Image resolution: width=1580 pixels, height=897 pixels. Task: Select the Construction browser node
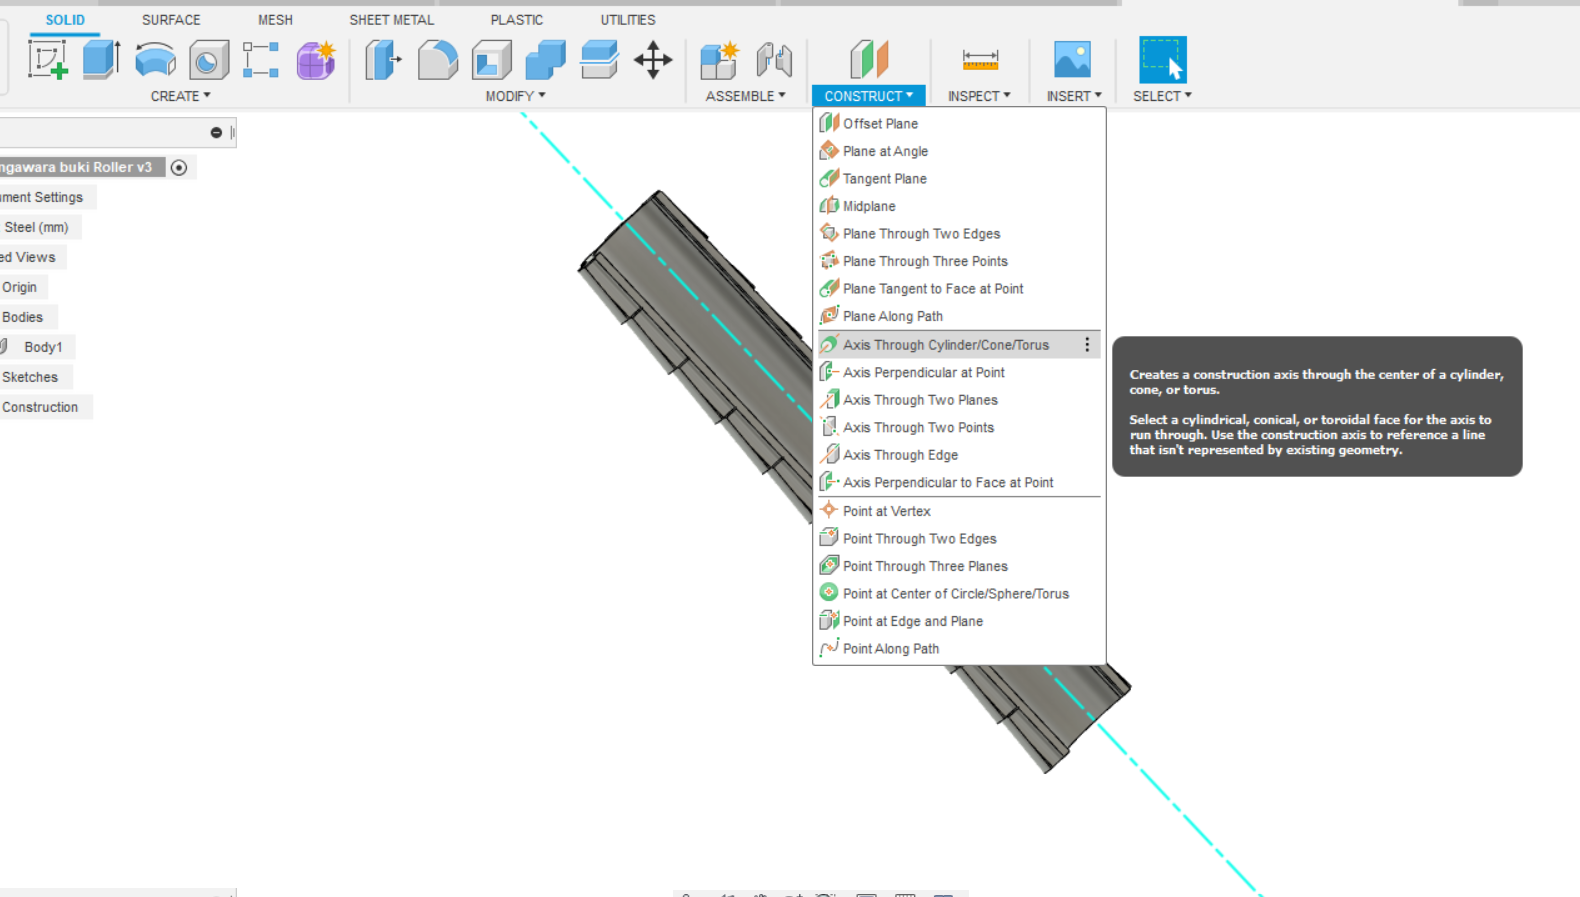point(40,407)
